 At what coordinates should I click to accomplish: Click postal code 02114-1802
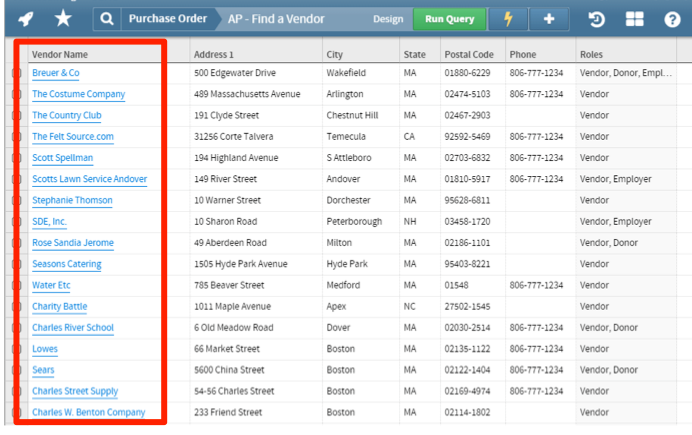click(467, 412)
